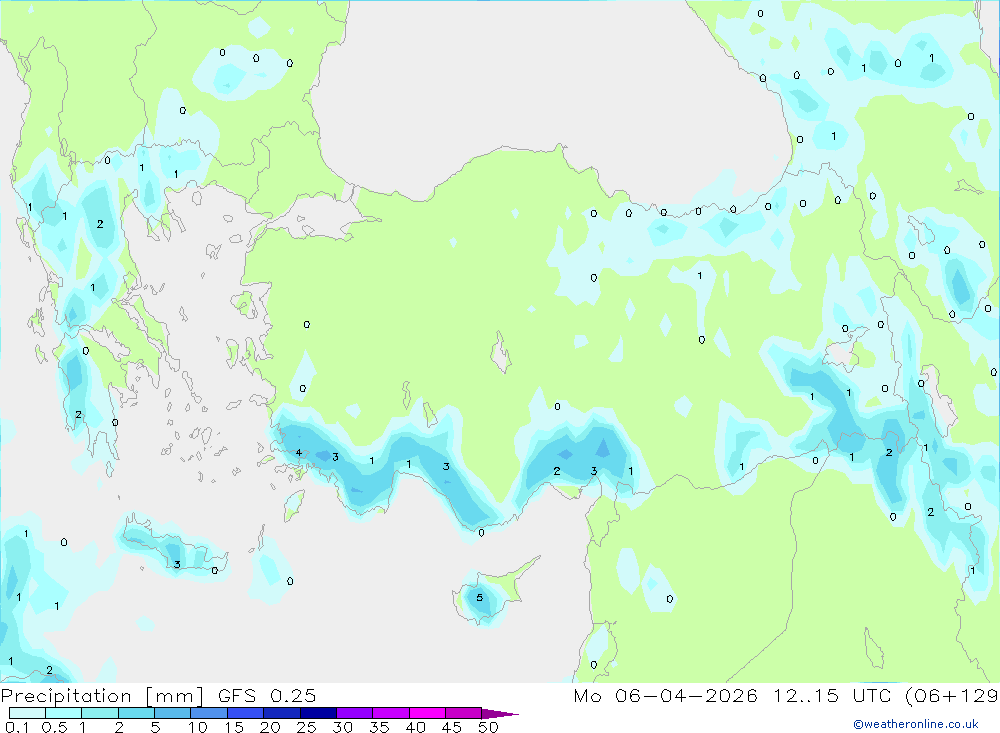The width and height of the screenshot is (1000, 733).
Task: Select the 2–5 mm legend swatch
Action: tap(136, 713)
